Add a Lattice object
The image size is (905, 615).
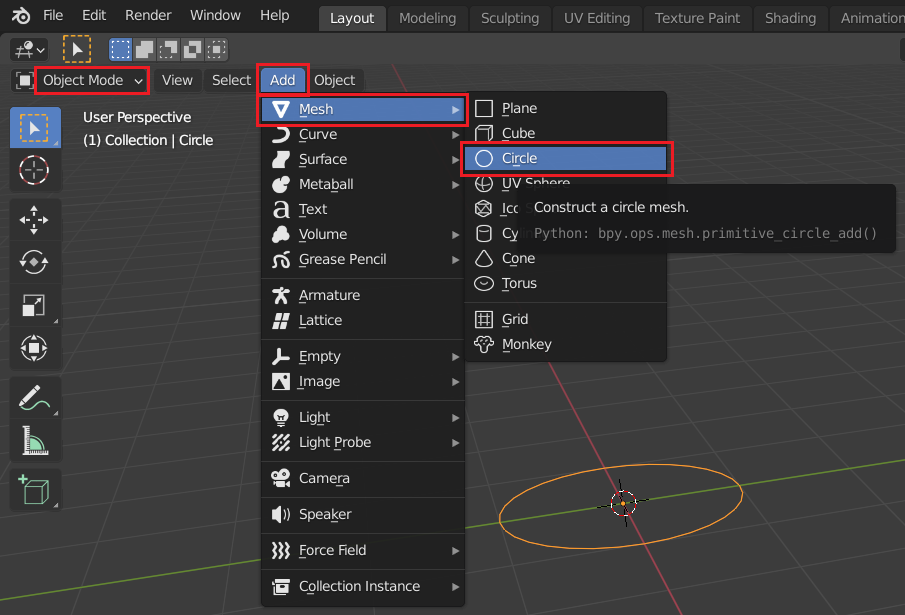(362, 320)
